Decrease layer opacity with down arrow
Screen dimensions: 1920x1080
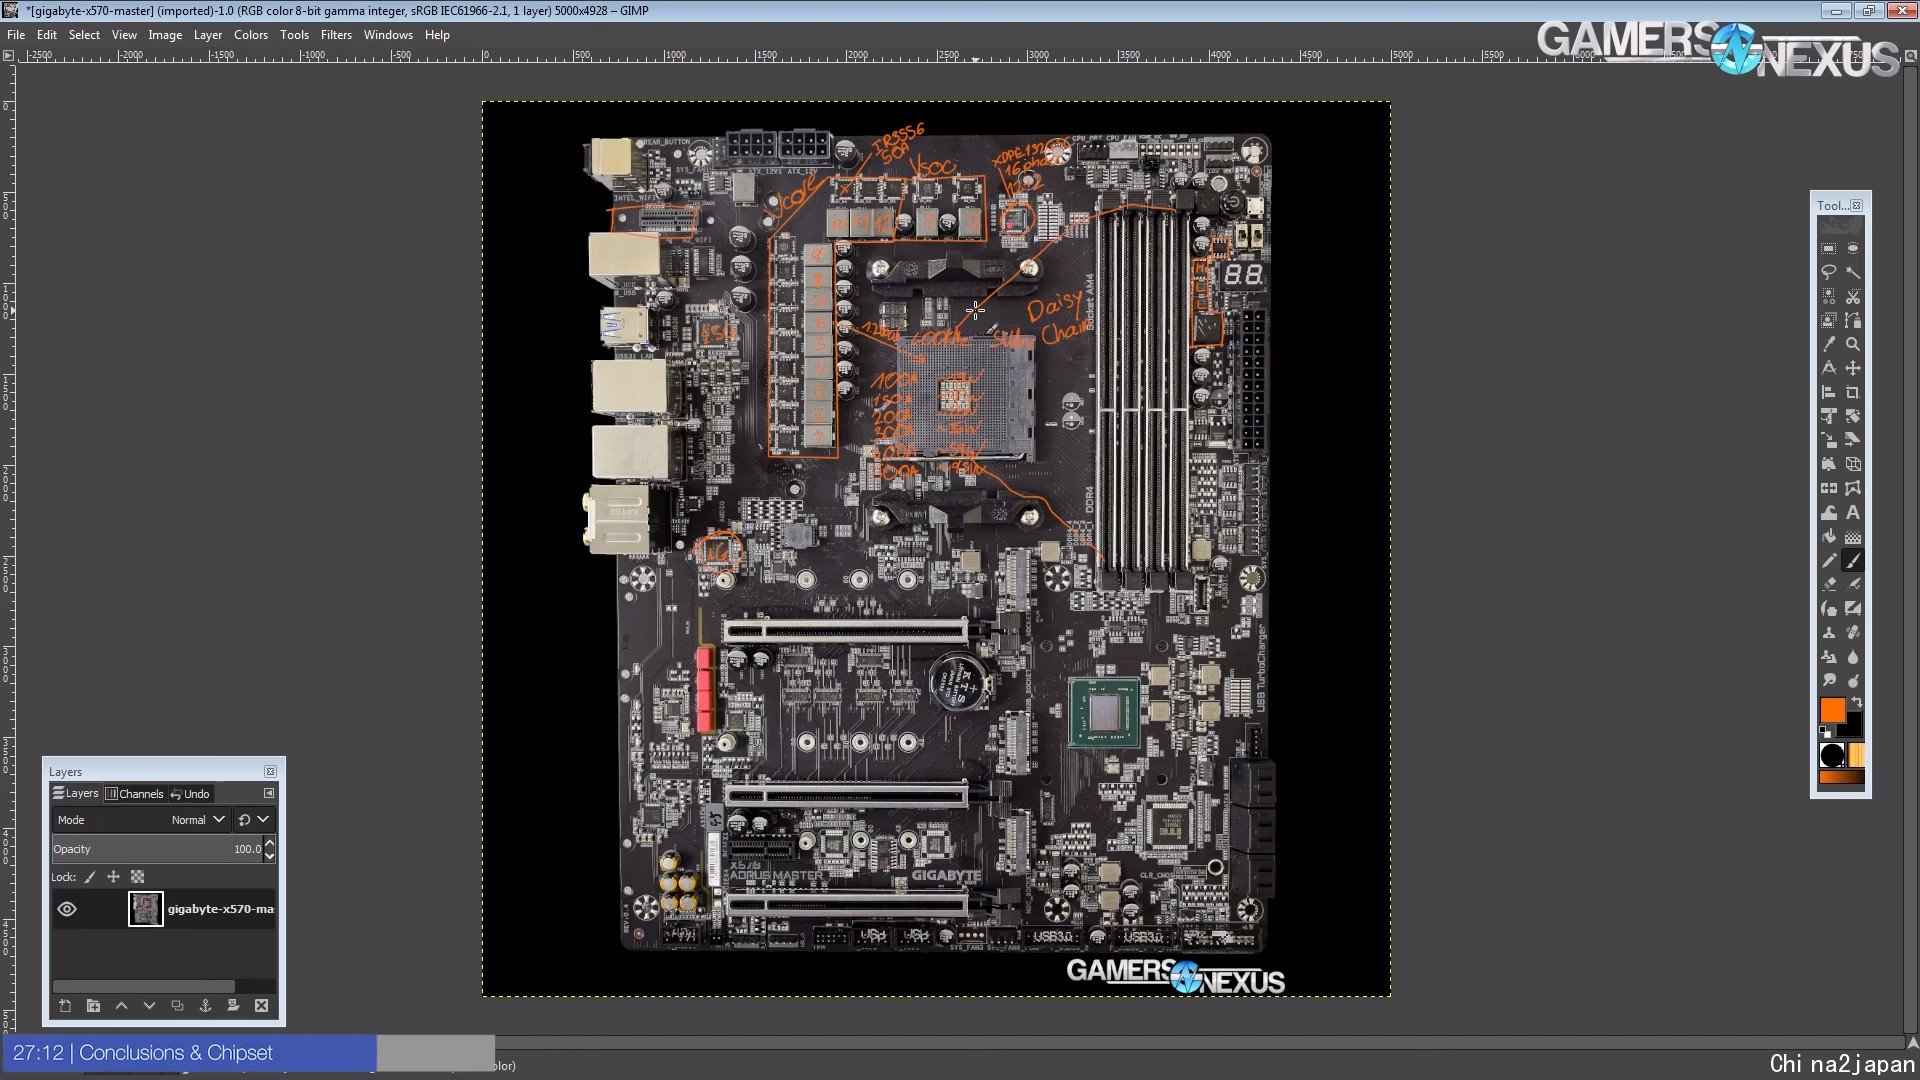coord(269,856)
